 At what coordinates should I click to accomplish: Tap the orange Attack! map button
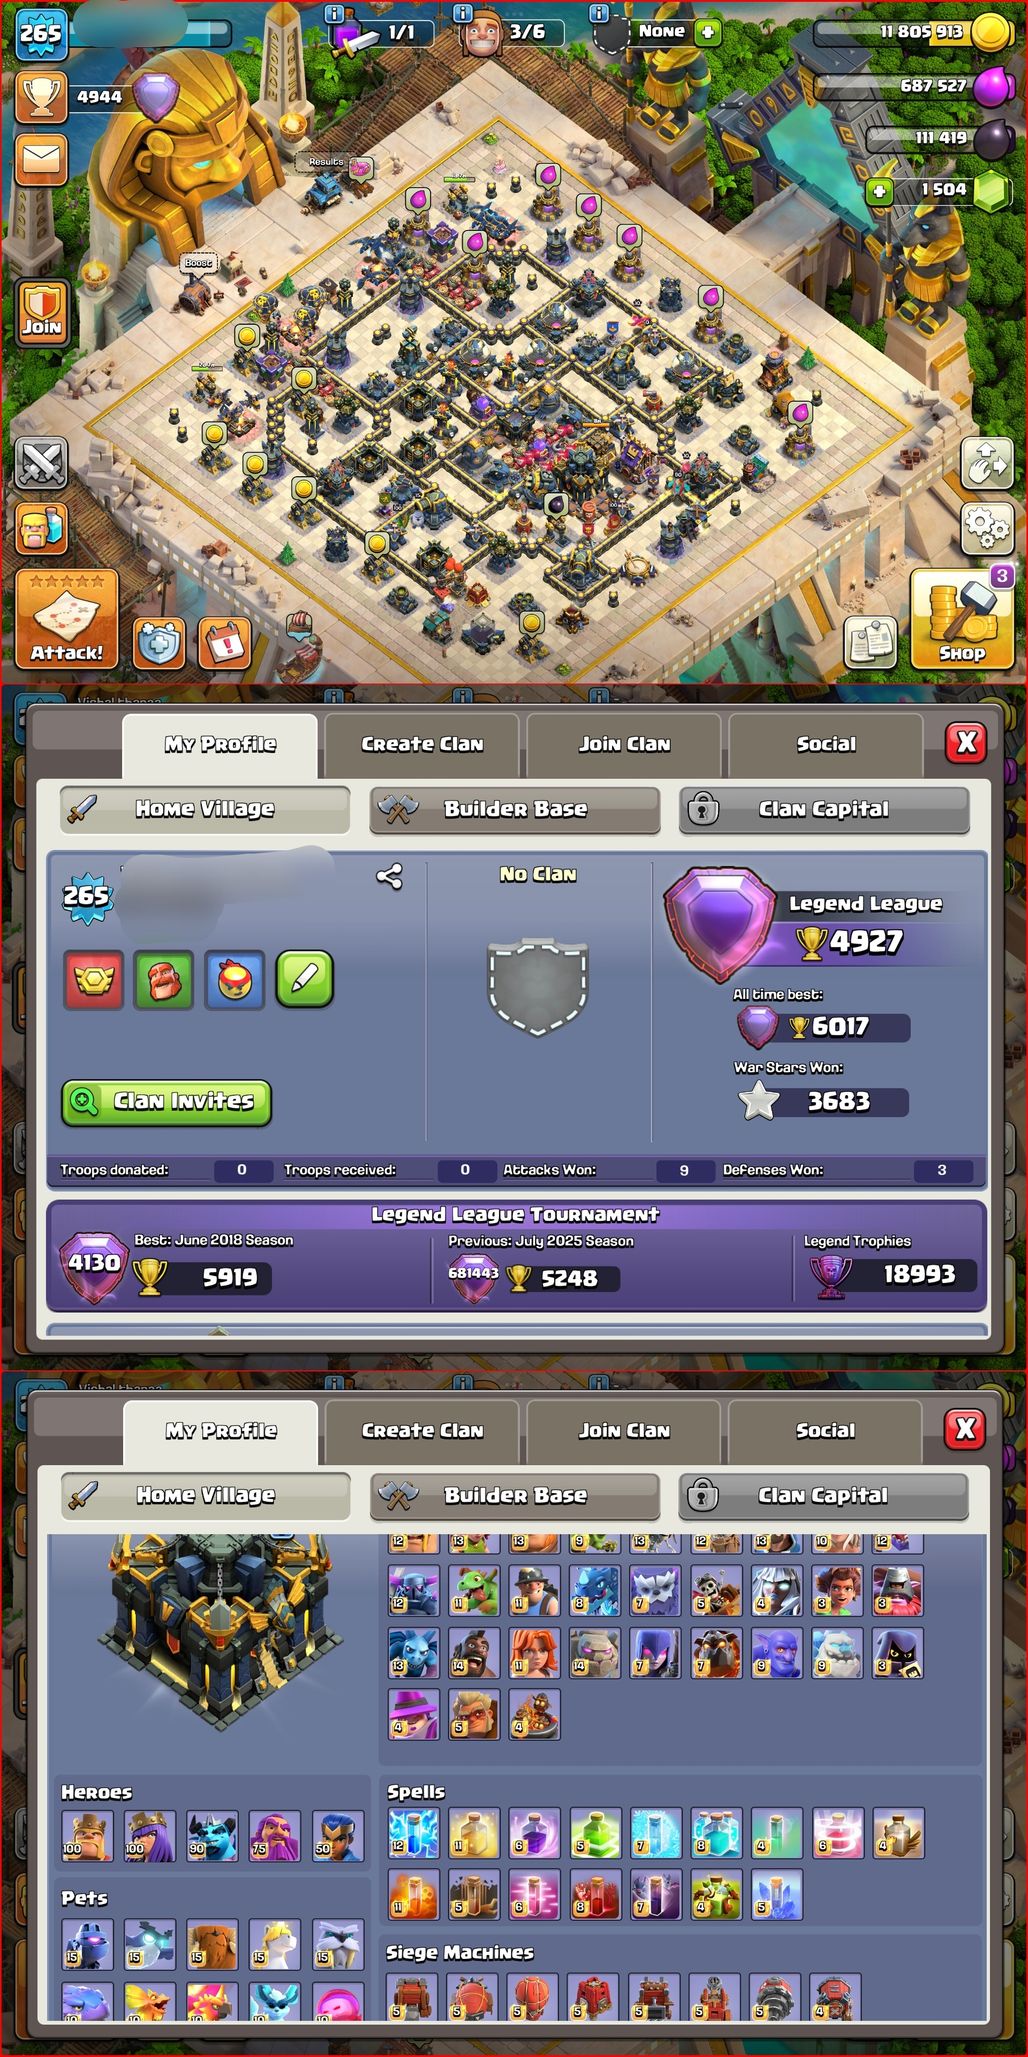[x=66, y=619]
